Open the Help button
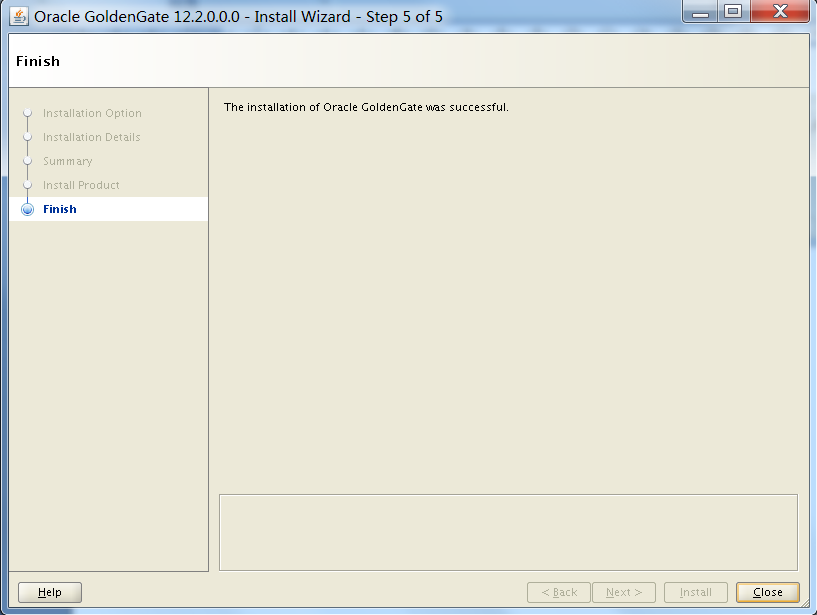Image resolution: width=817 pixels, height=615 pixels. click(49, 592)
